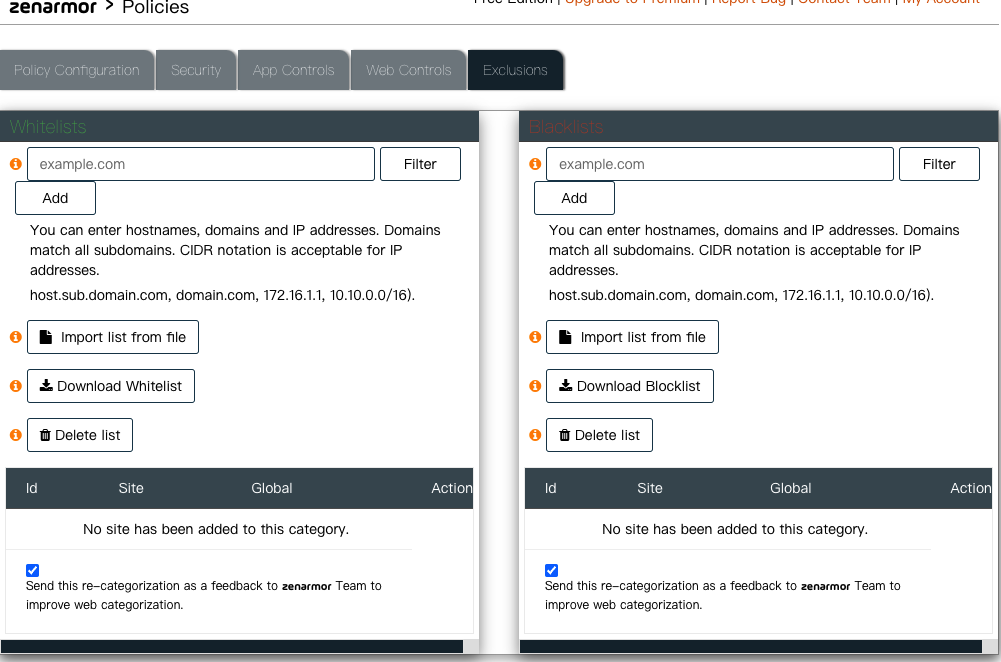
Task: Delete the Blacklists list
Action: click(x=599, y=435)
